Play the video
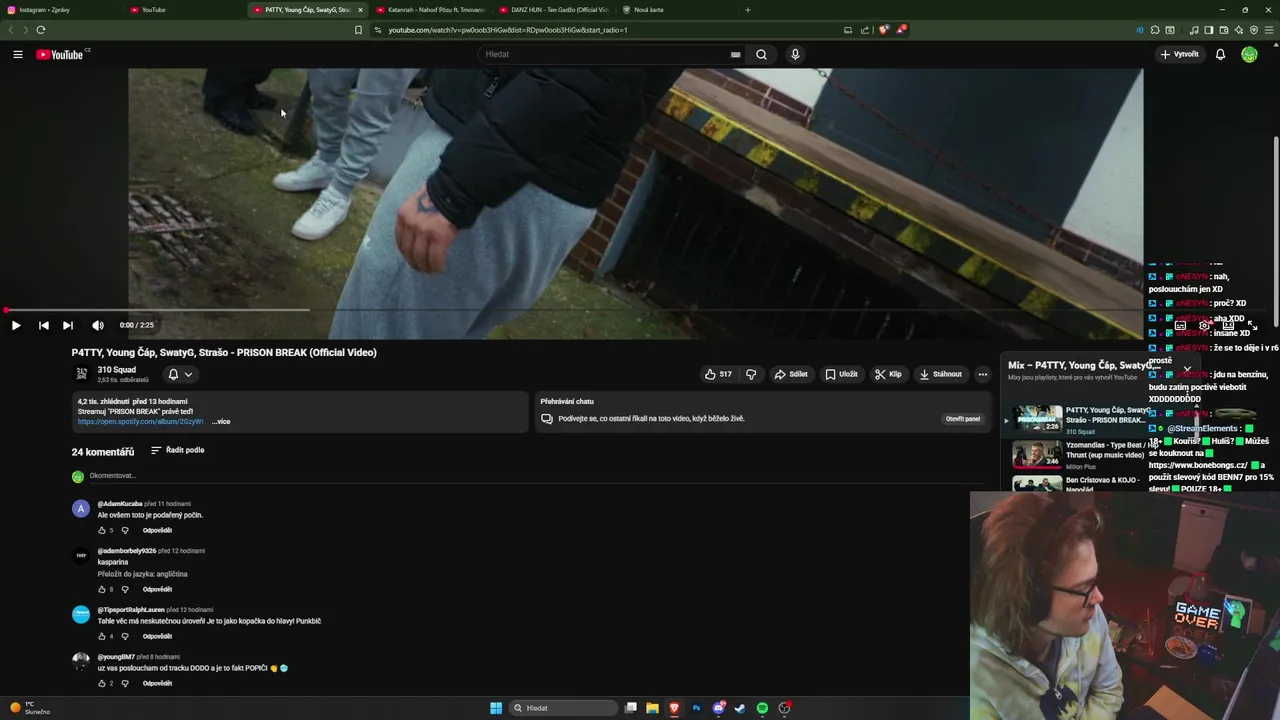The width and height of the screenshot is (1280, 720). click(15, 325)
